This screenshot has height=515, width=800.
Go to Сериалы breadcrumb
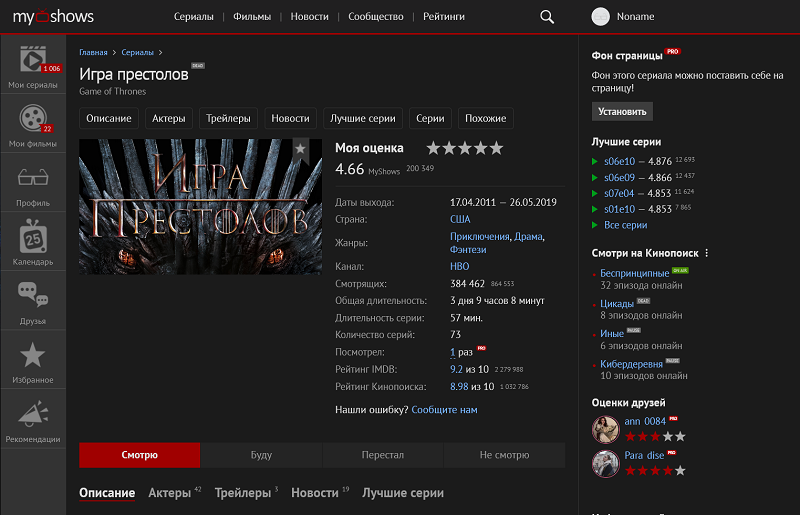[138, 53]
